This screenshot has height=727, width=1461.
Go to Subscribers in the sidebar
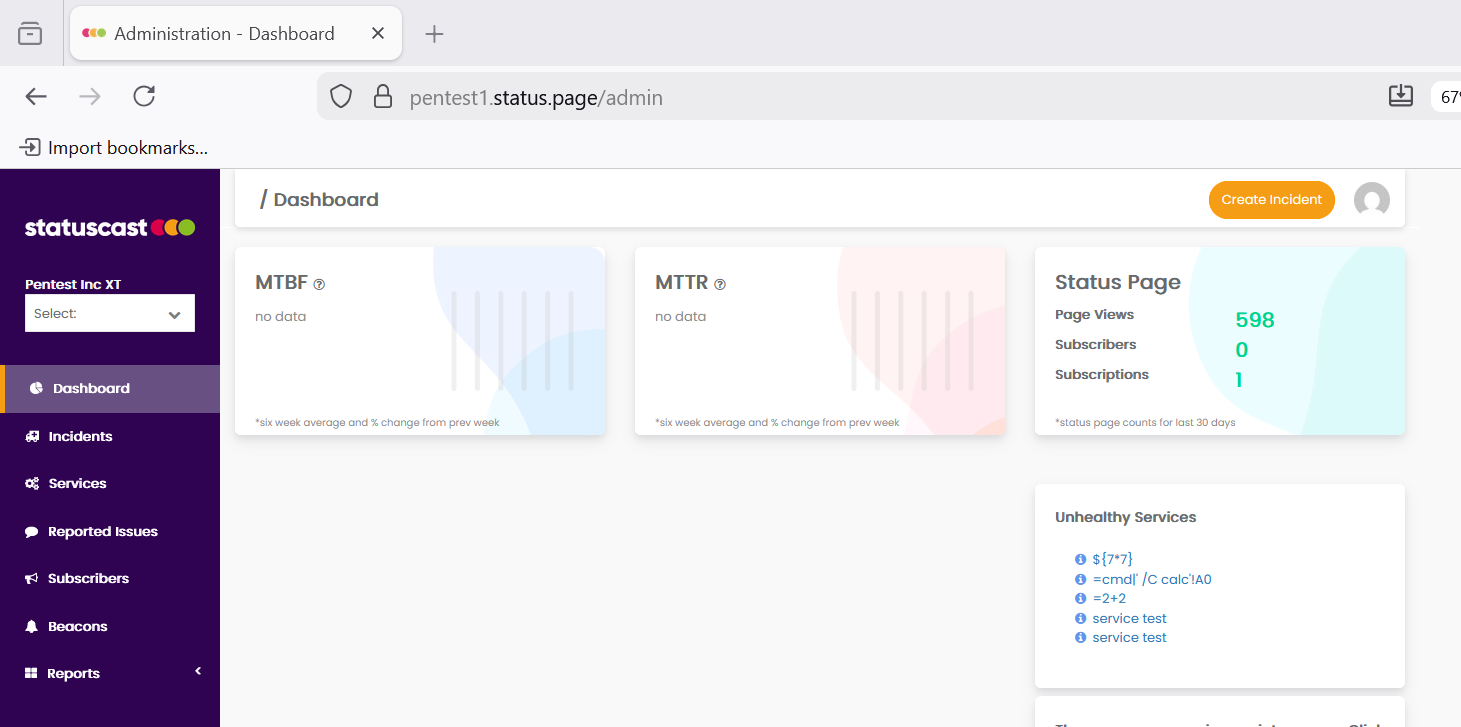[x=88, y=578]
